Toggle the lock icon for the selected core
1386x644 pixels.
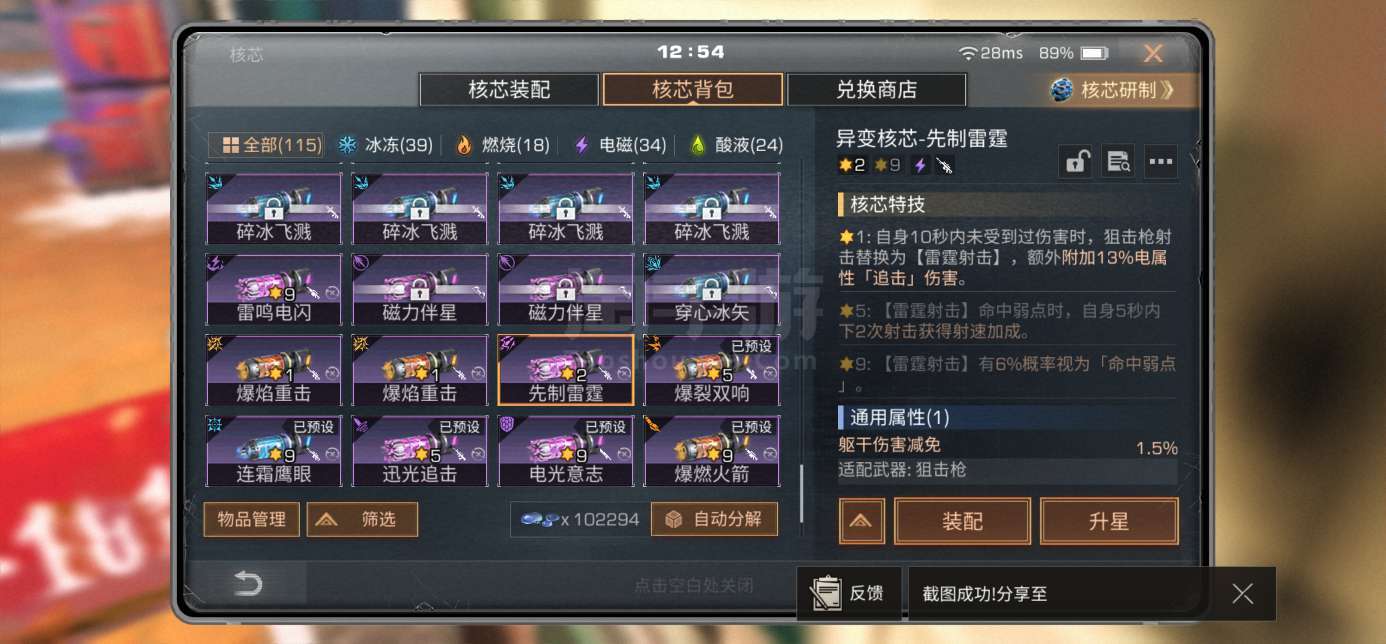[x=1076, y=162]
